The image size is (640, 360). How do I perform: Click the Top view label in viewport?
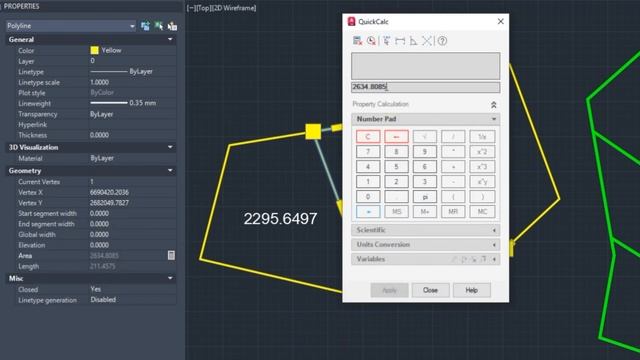coord(203,8)
